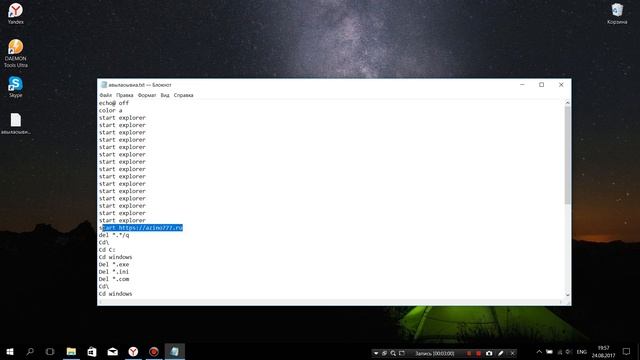Select the Корзина recycle bin icon
This screenshot has height=360, width=640.
point(617,13)
